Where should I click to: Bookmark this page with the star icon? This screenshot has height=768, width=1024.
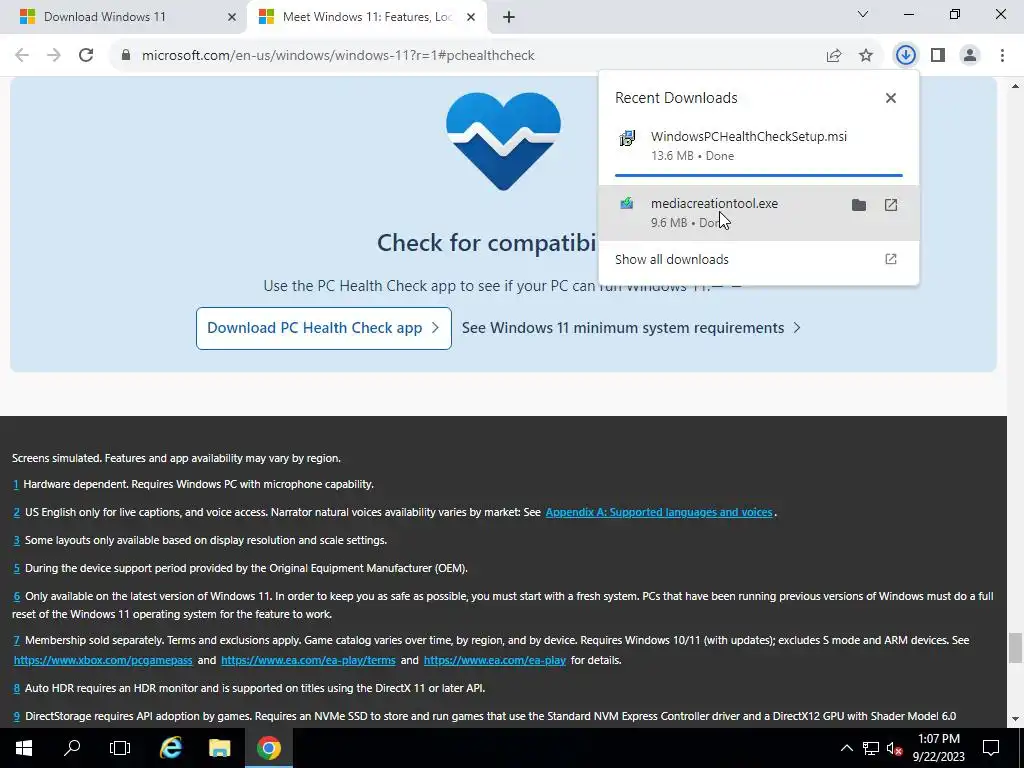pos(866,56)
